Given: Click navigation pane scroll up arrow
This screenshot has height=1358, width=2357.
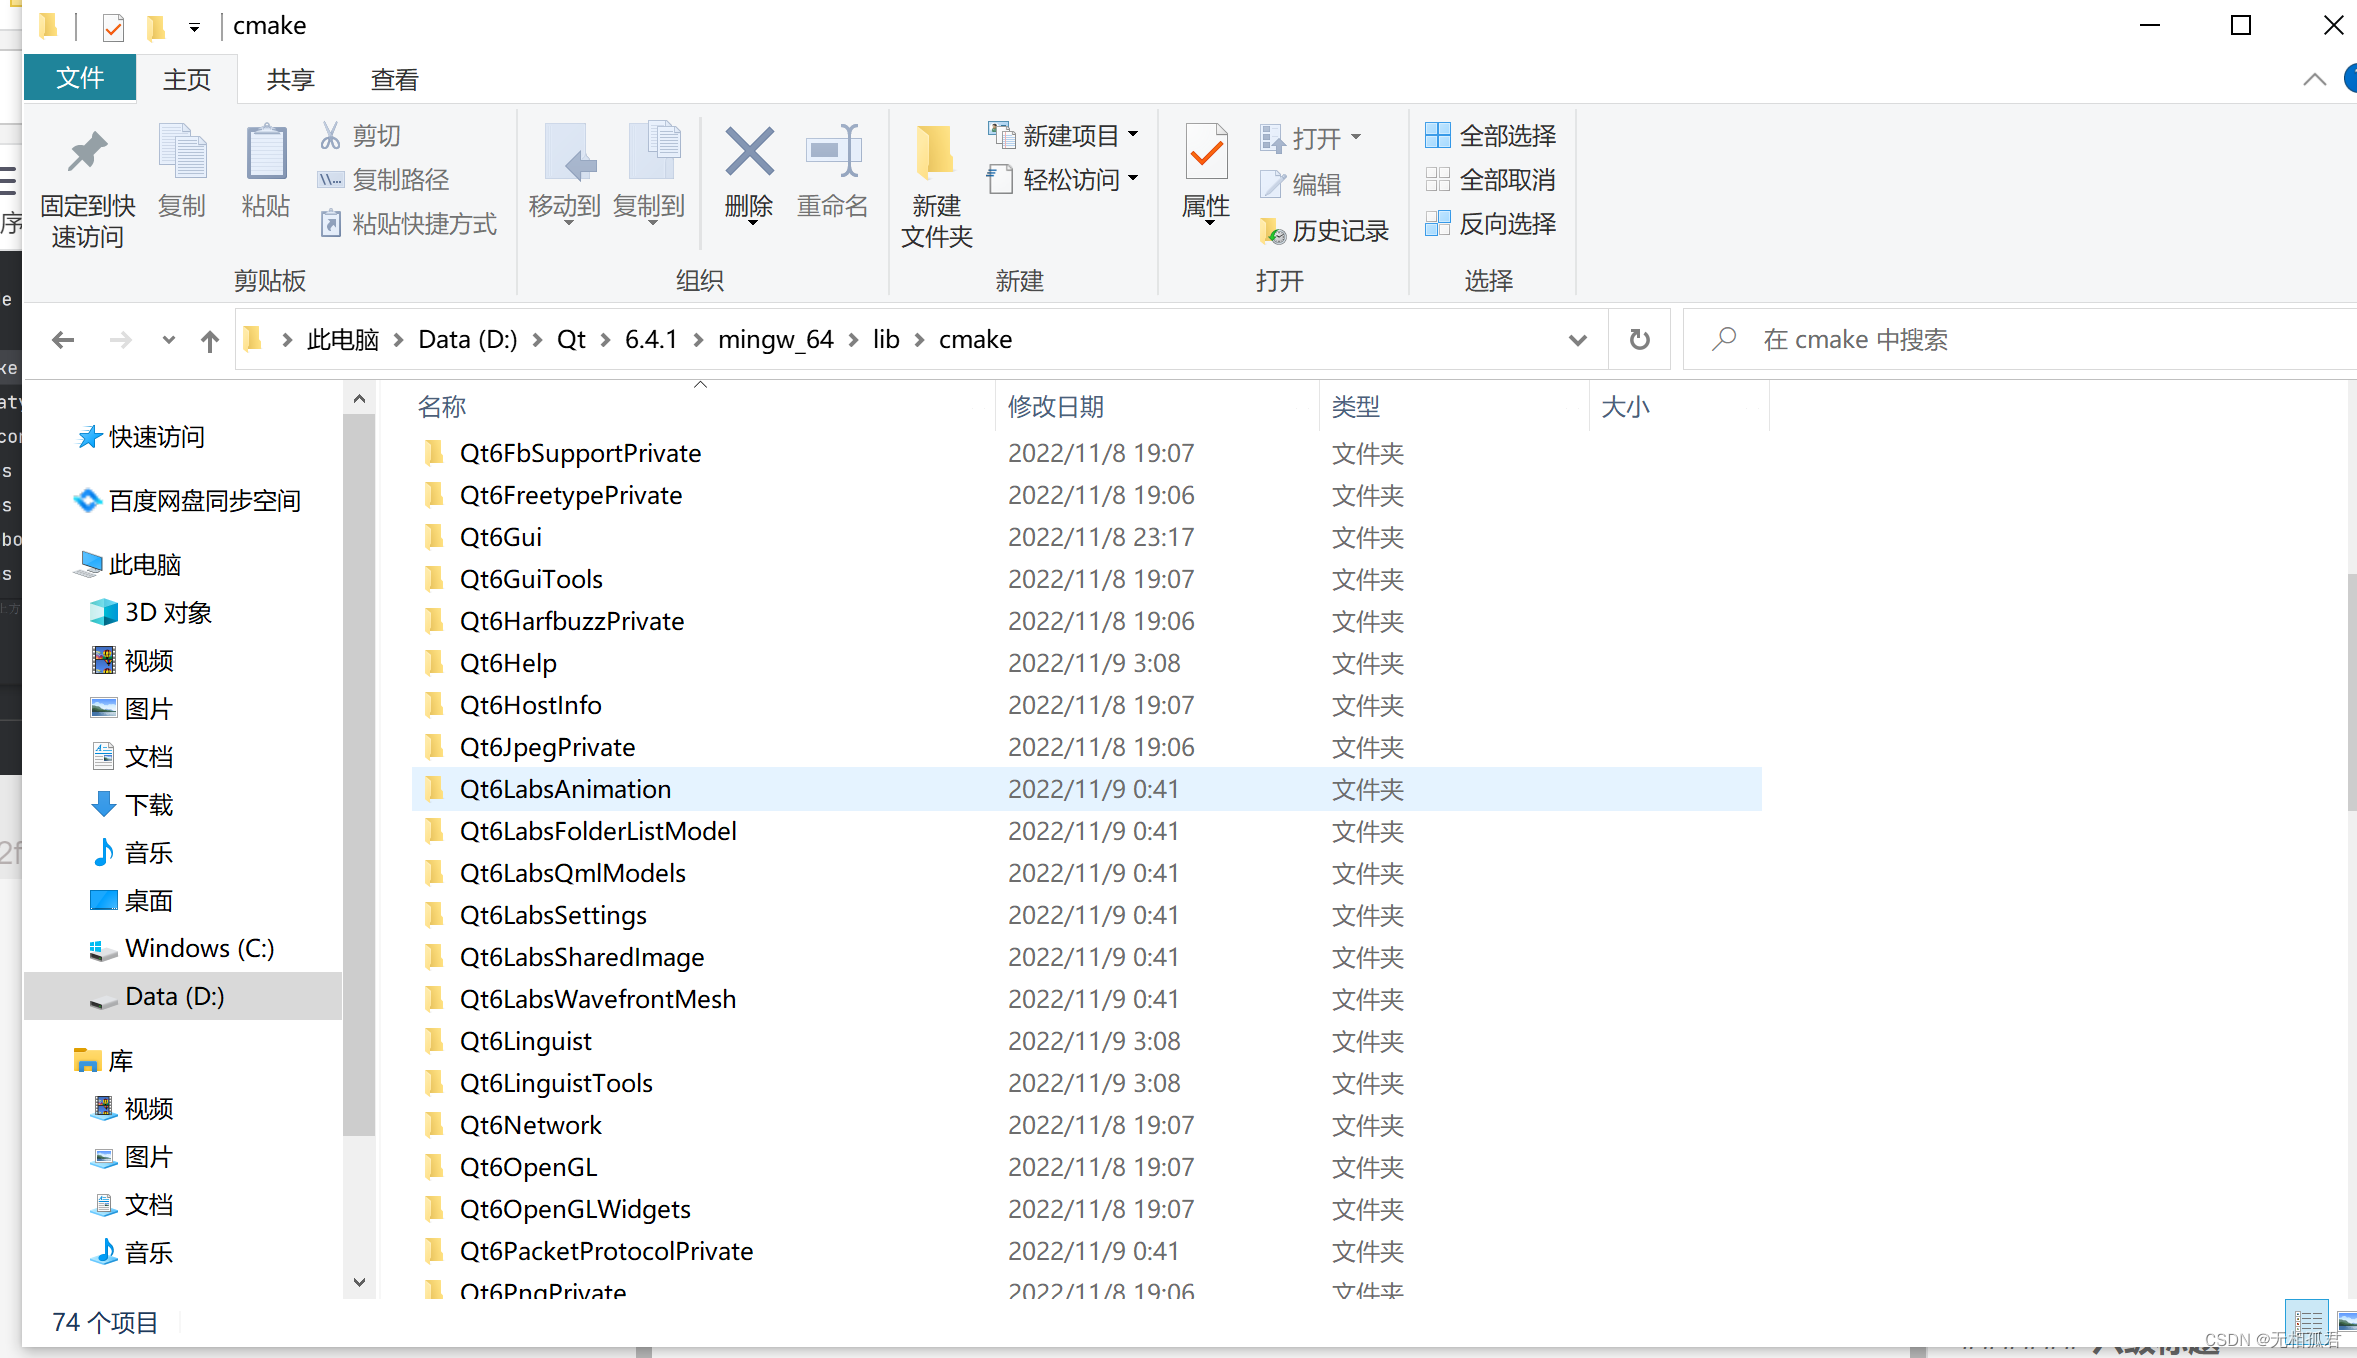Looking at the screenshot, I should pos(359,400).
